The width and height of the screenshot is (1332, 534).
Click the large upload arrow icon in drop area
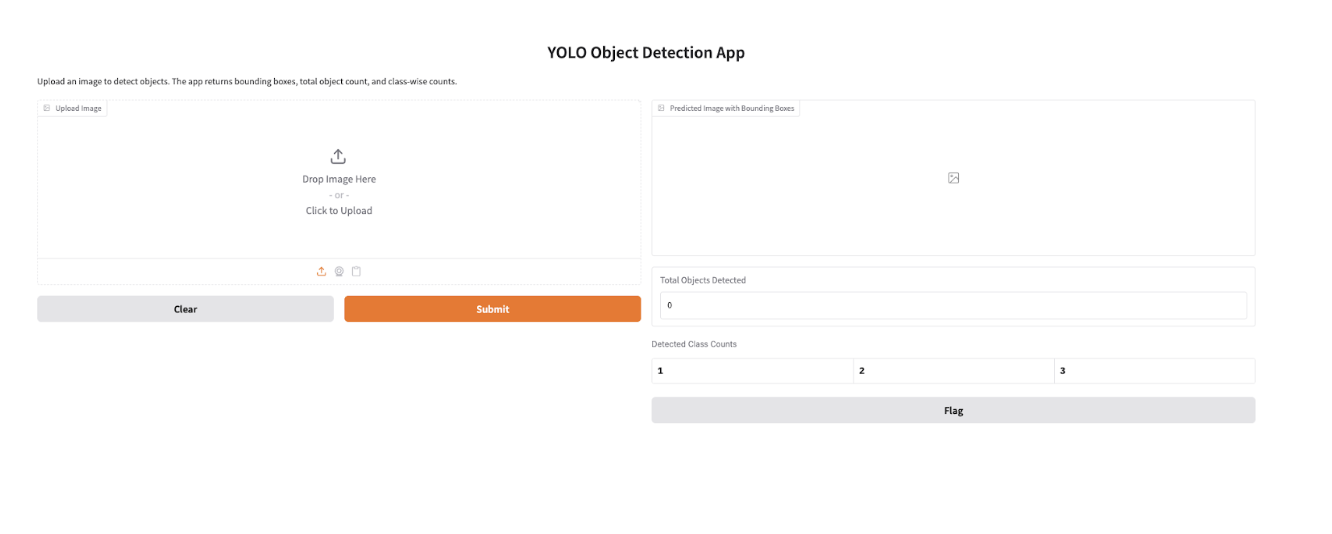[338, 157]
